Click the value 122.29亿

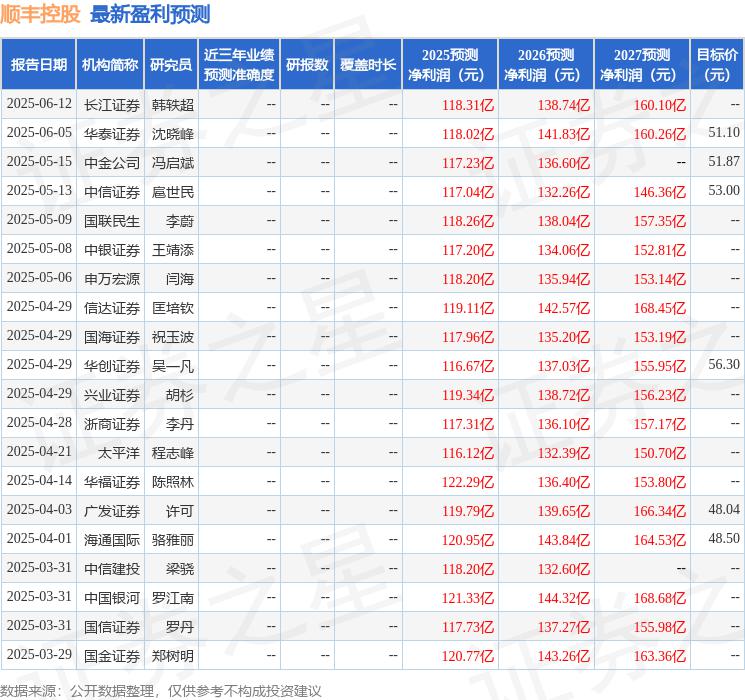pos(468,482)
